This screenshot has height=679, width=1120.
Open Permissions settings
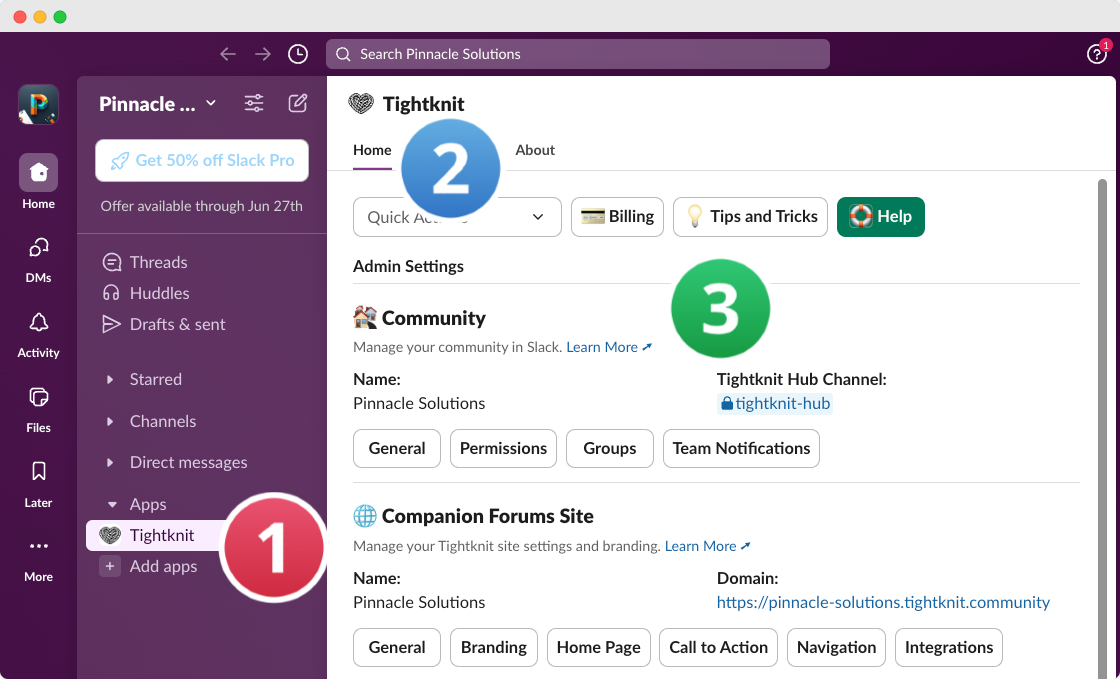(504, 448)
